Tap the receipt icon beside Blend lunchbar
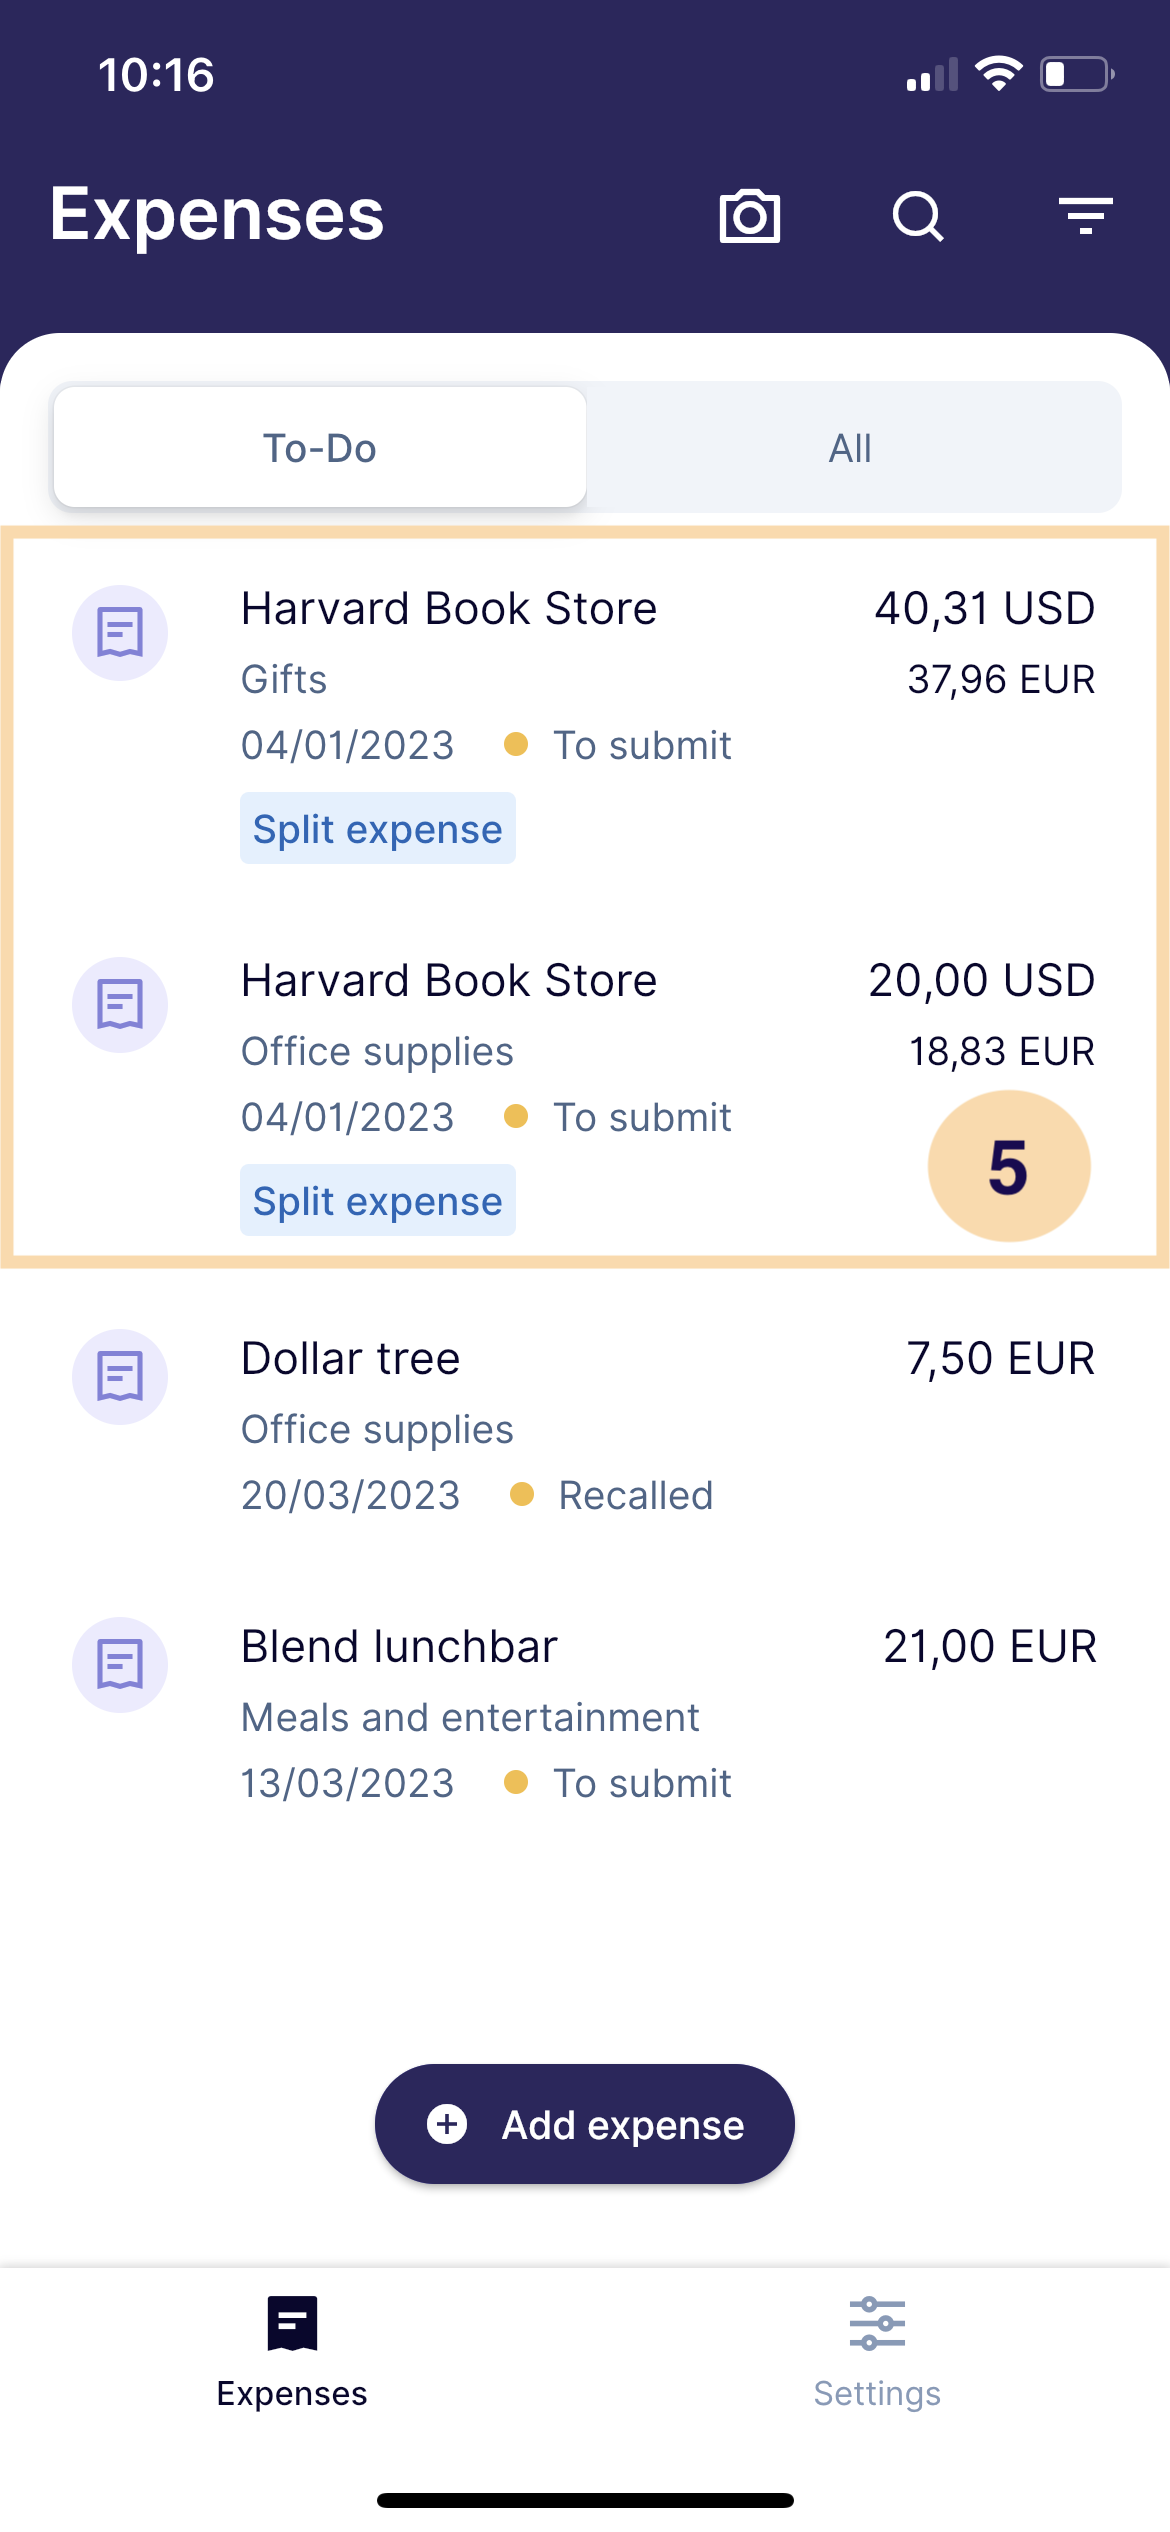This screenshot has height=2532, width=1170. point(120,1665)
